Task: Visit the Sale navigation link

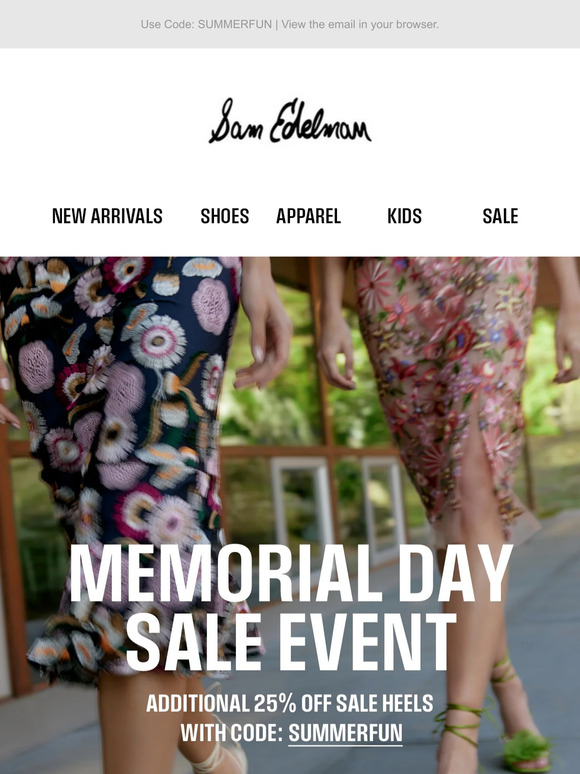Action: click(x=500, y=216)
